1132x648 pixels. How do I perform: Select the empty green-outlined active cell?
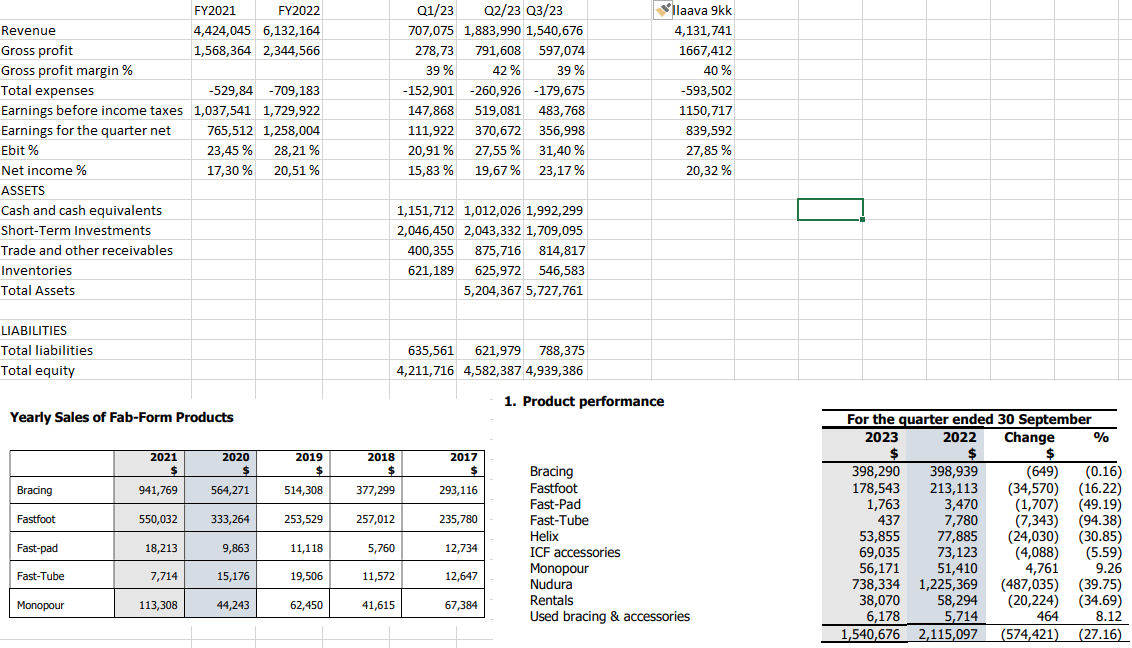(x=830, y=210)
